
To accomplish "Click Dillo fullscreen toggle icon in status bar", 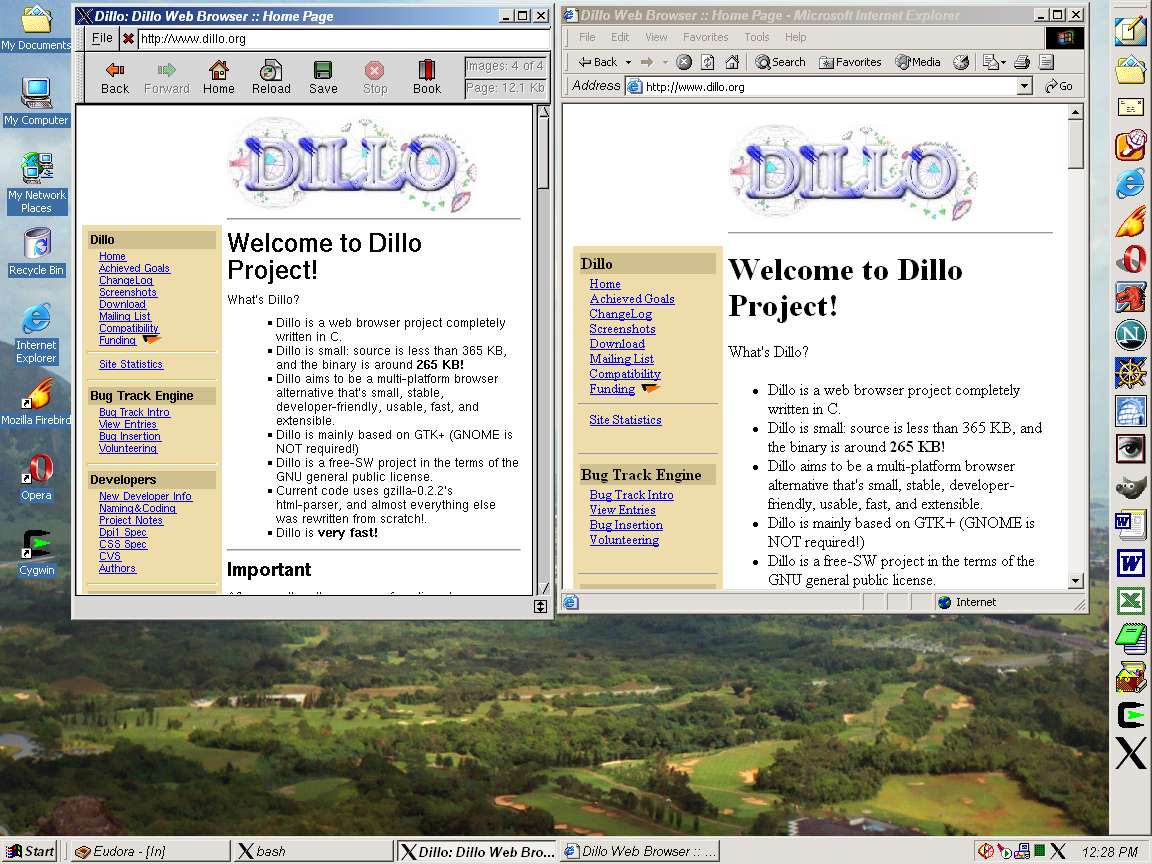I will [541, 606].
